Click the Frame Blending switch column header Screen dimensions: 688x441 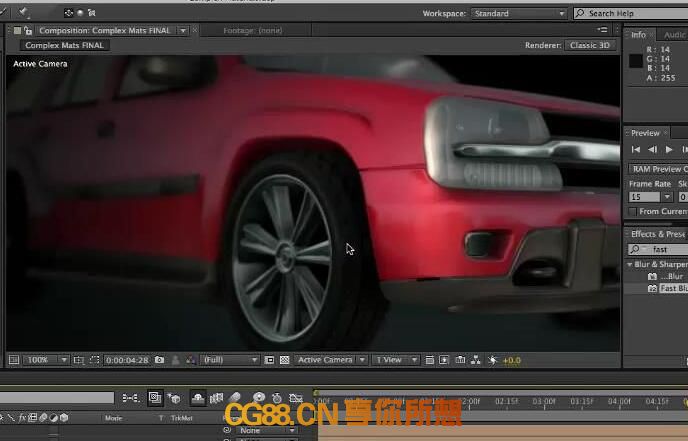pos(32,418)
